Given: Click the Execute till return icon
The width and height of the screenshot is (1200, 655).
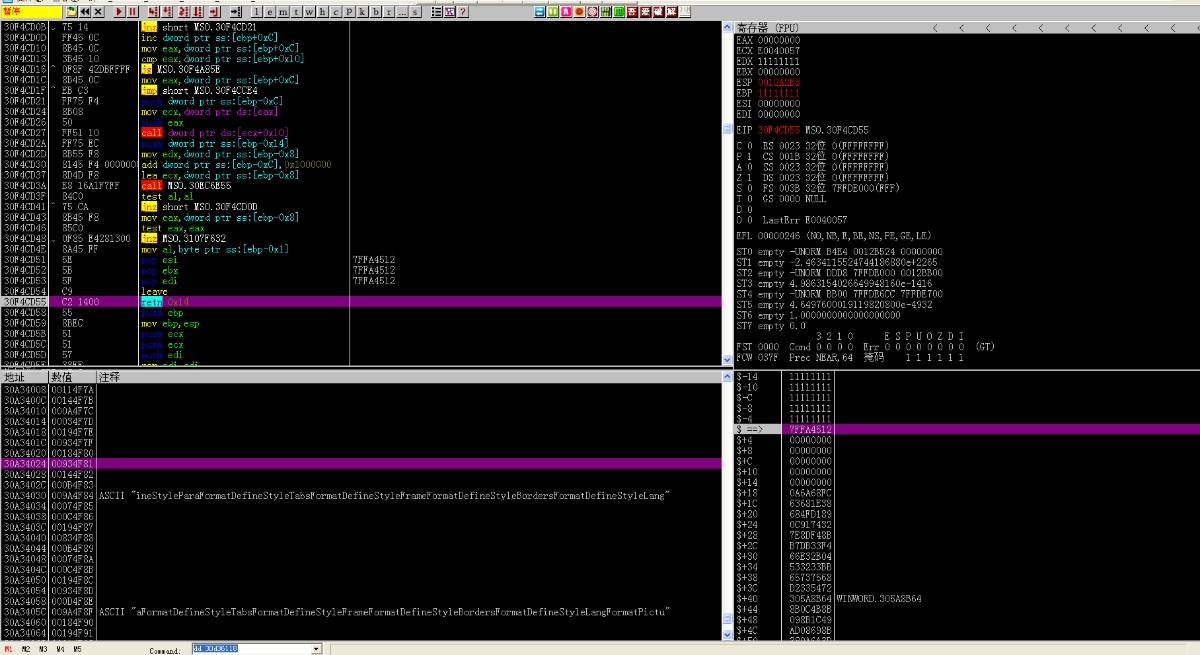Looking at the screenshot, I should (214, 11).
